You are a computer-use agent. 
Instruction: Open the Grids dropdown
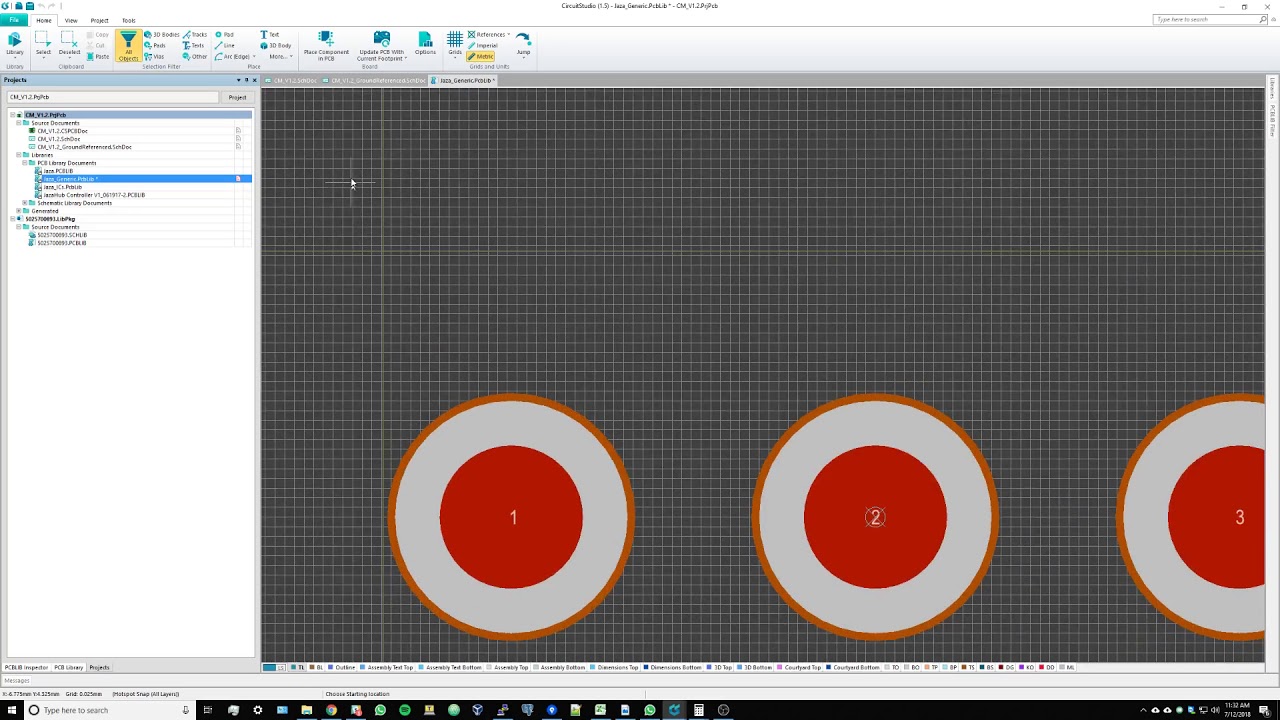point(455,44)
